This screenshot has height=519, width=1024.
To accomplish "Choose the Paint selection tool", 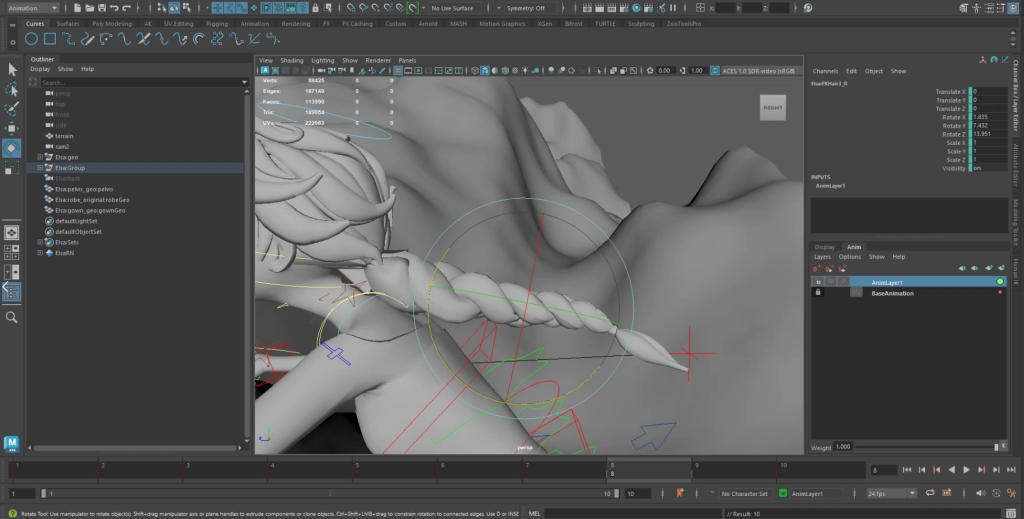I will point(12,108).
